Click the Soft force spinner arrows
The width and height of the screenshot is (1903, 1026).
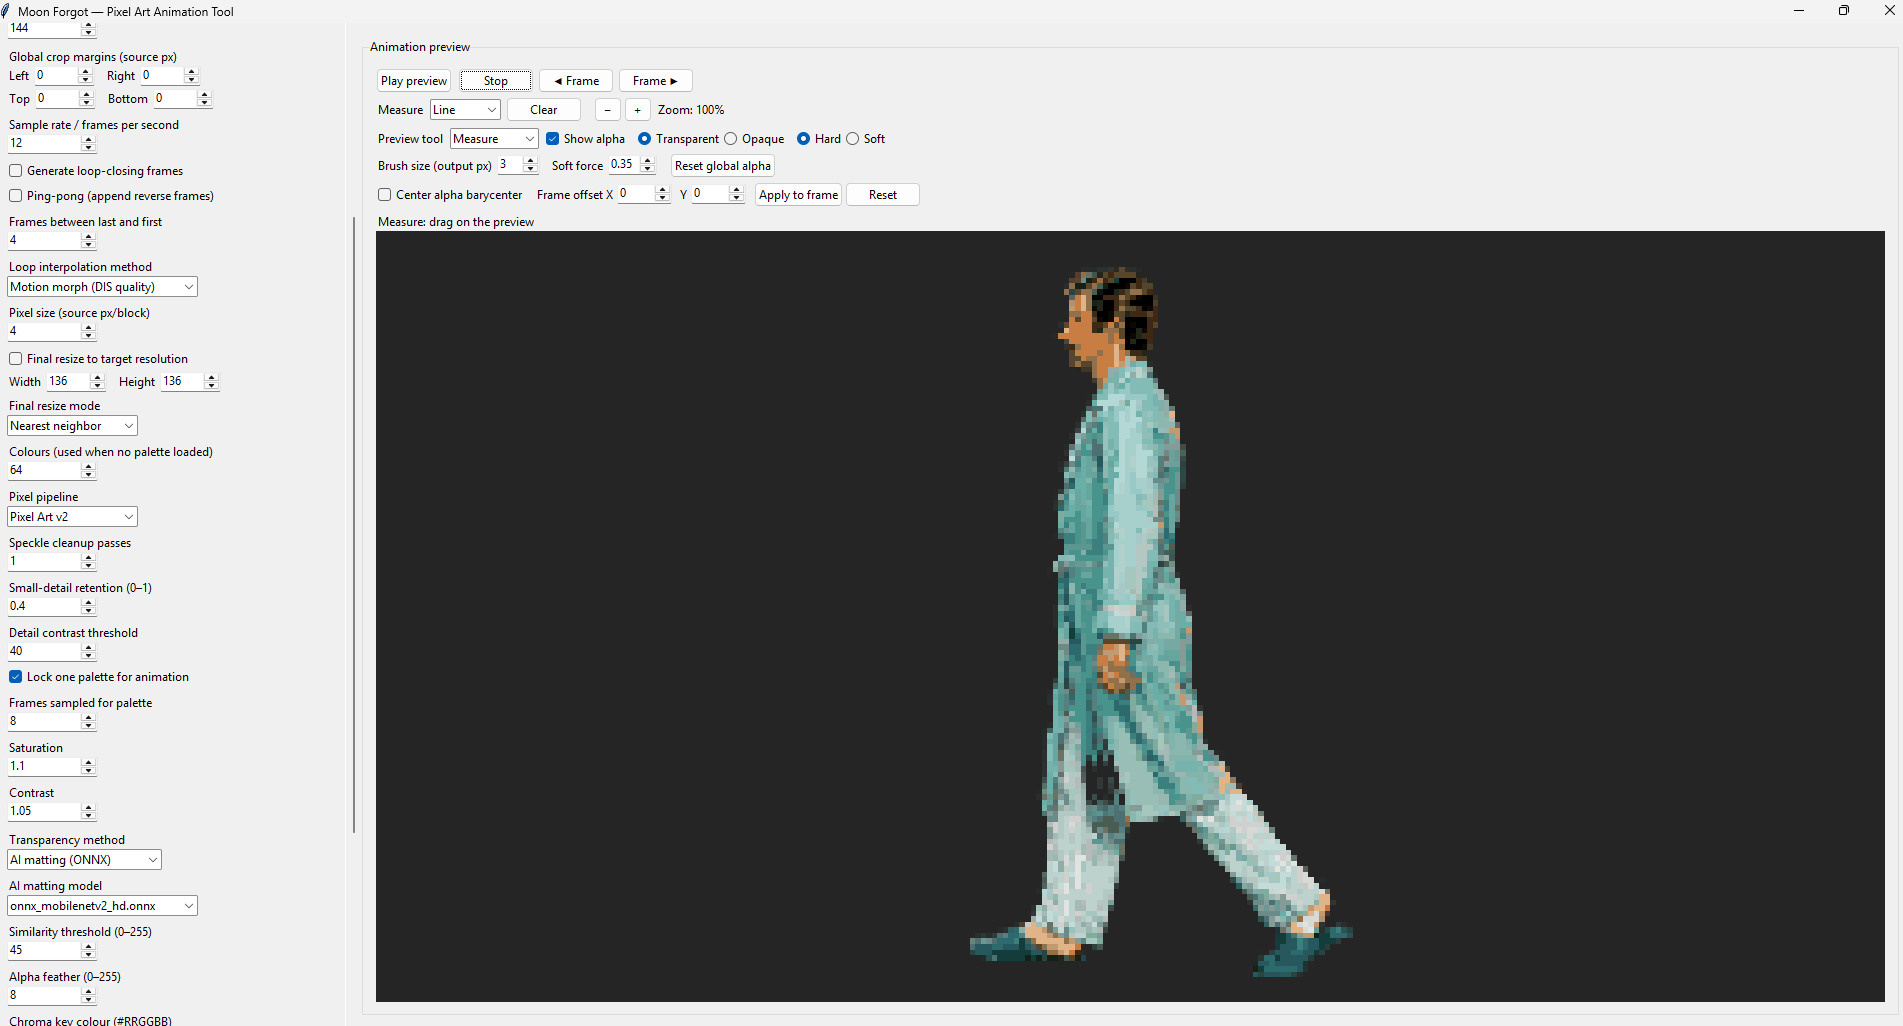[x=648, y=165]
